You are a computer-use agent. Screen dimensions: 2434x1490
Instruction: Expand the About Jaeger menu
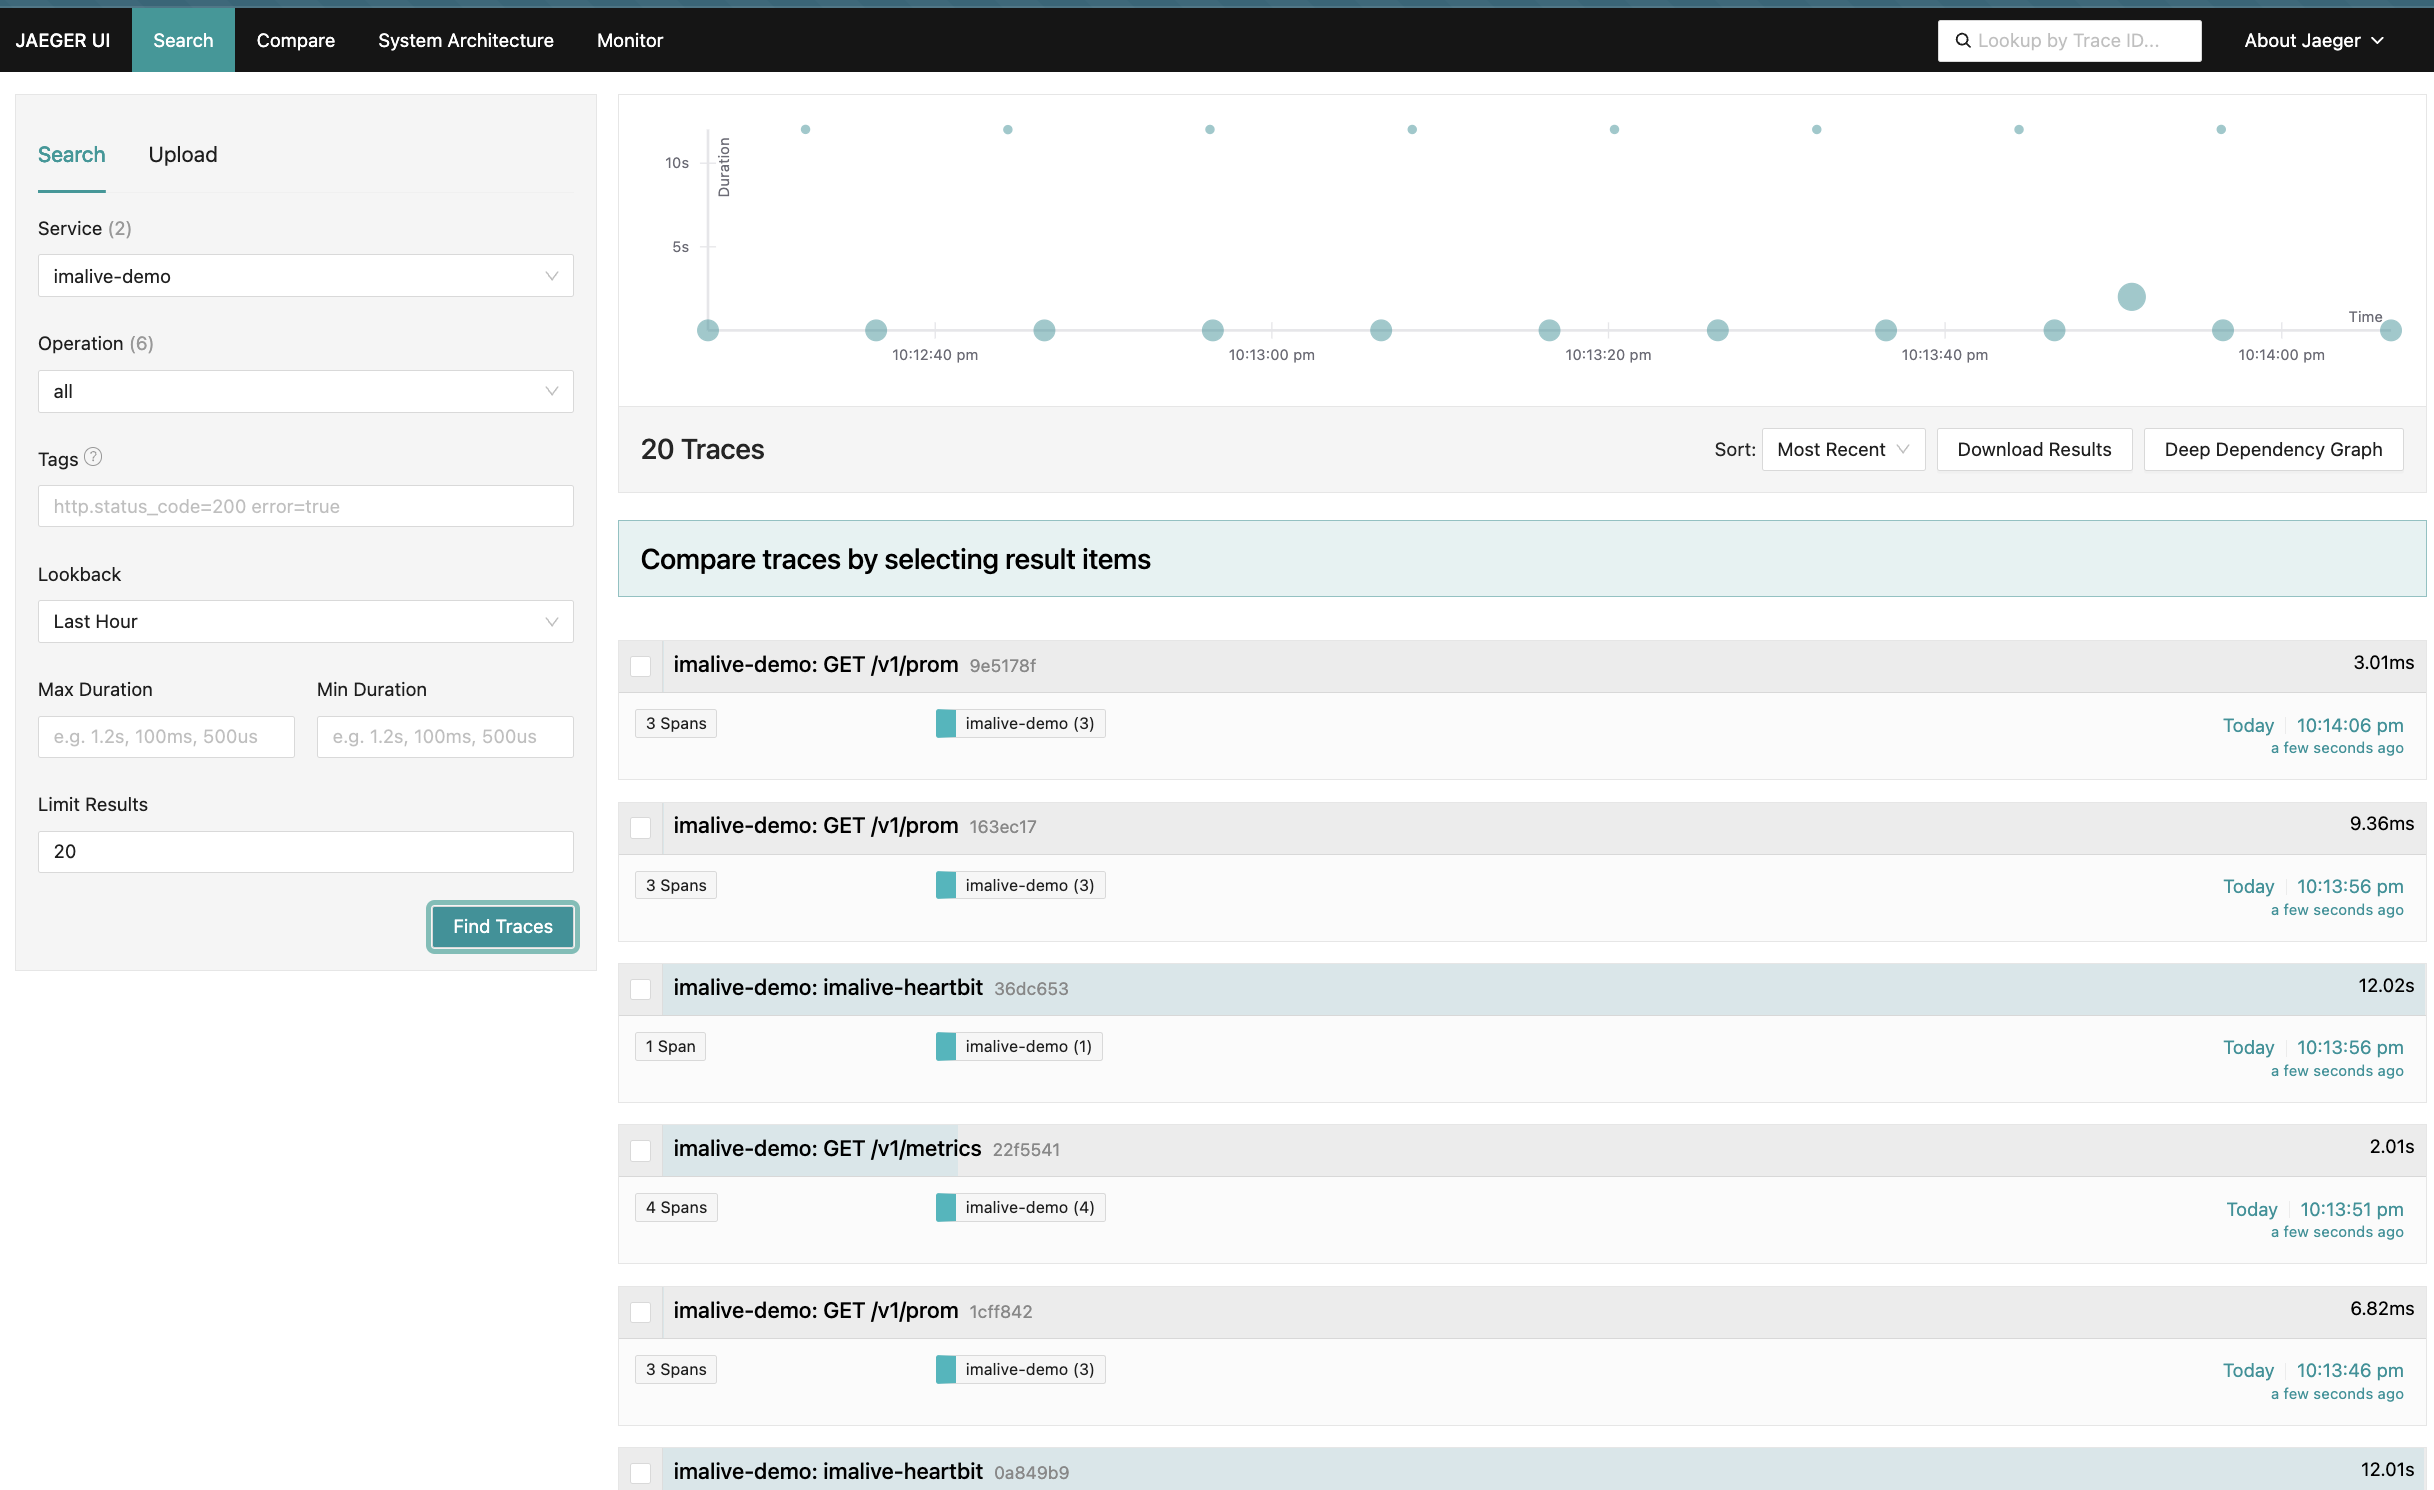2314,41
